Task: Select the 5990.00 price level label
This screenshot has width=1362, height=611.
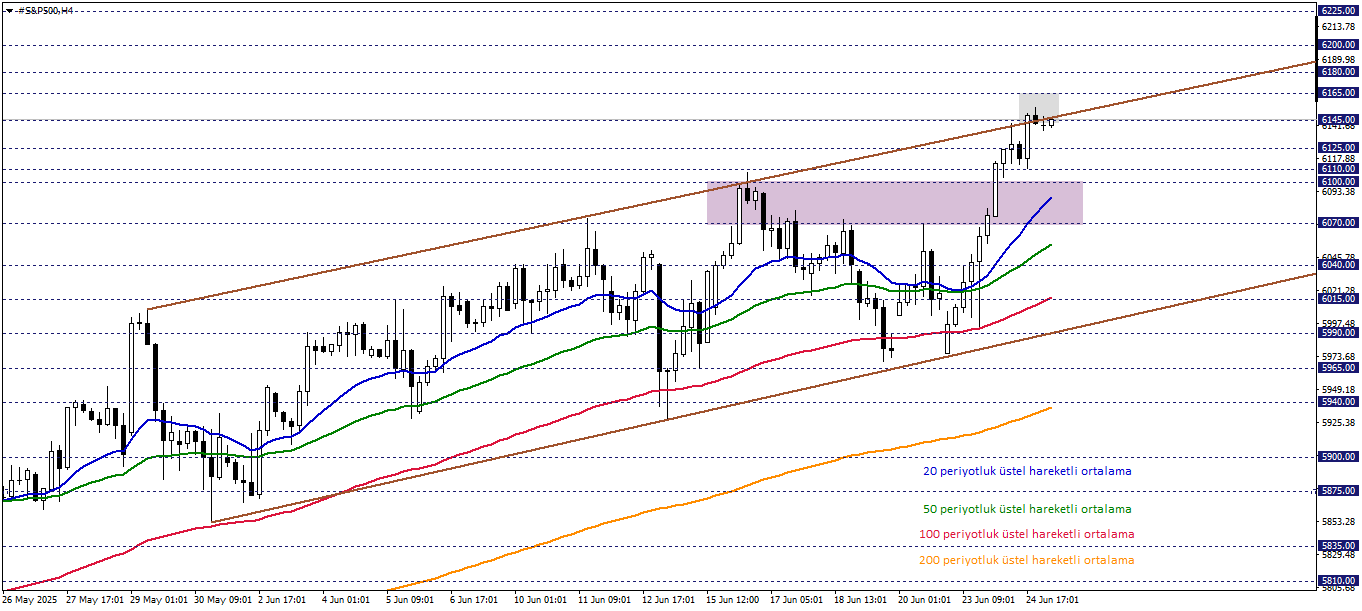Action: click(x=1338, y=333)
